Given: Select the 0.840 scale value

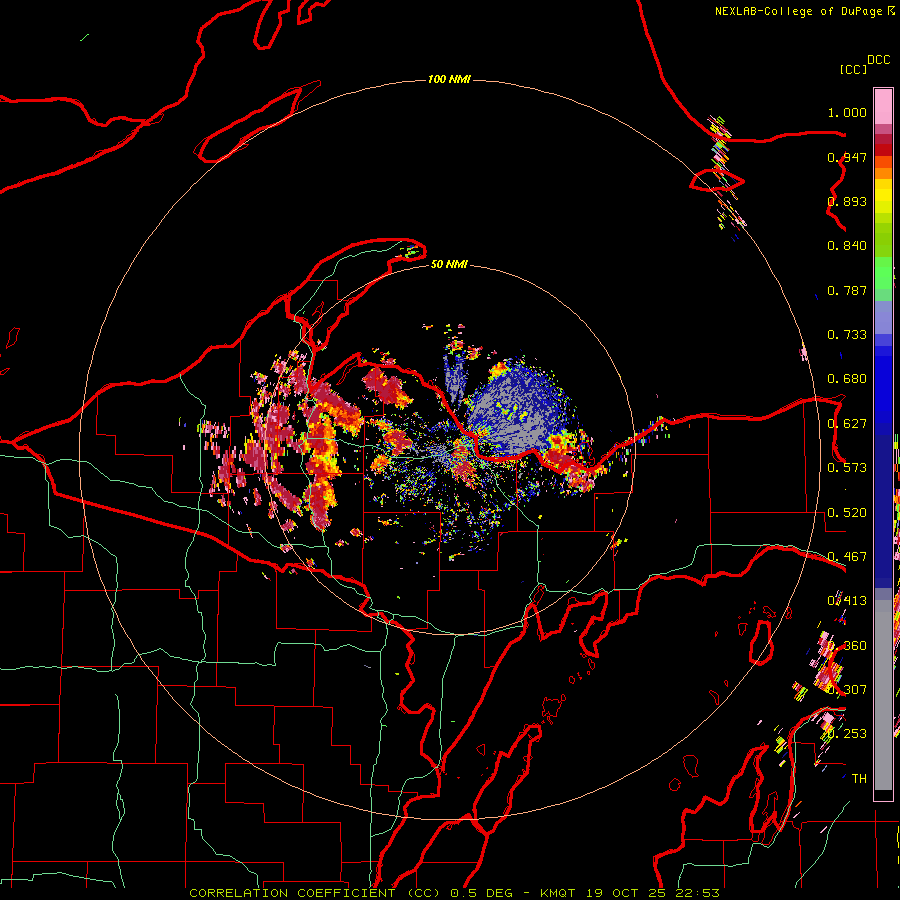Looking at the screenshot, I should [x=847, y=246].
